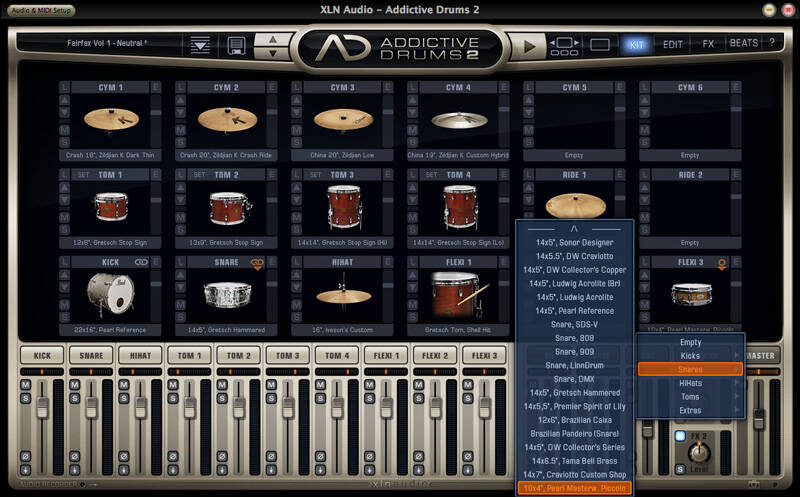Expand the Kicks category submenu
Screen dimensions: 800x497
(x=690, y=356)
